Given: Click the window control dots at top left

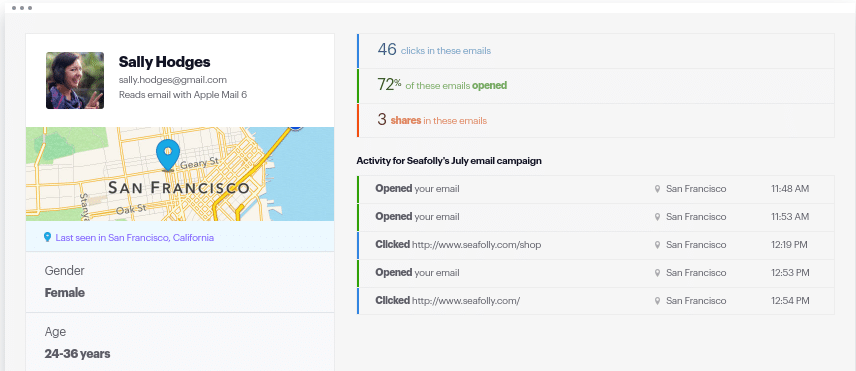Looking at the screenshot, I should tap(22, 8).
